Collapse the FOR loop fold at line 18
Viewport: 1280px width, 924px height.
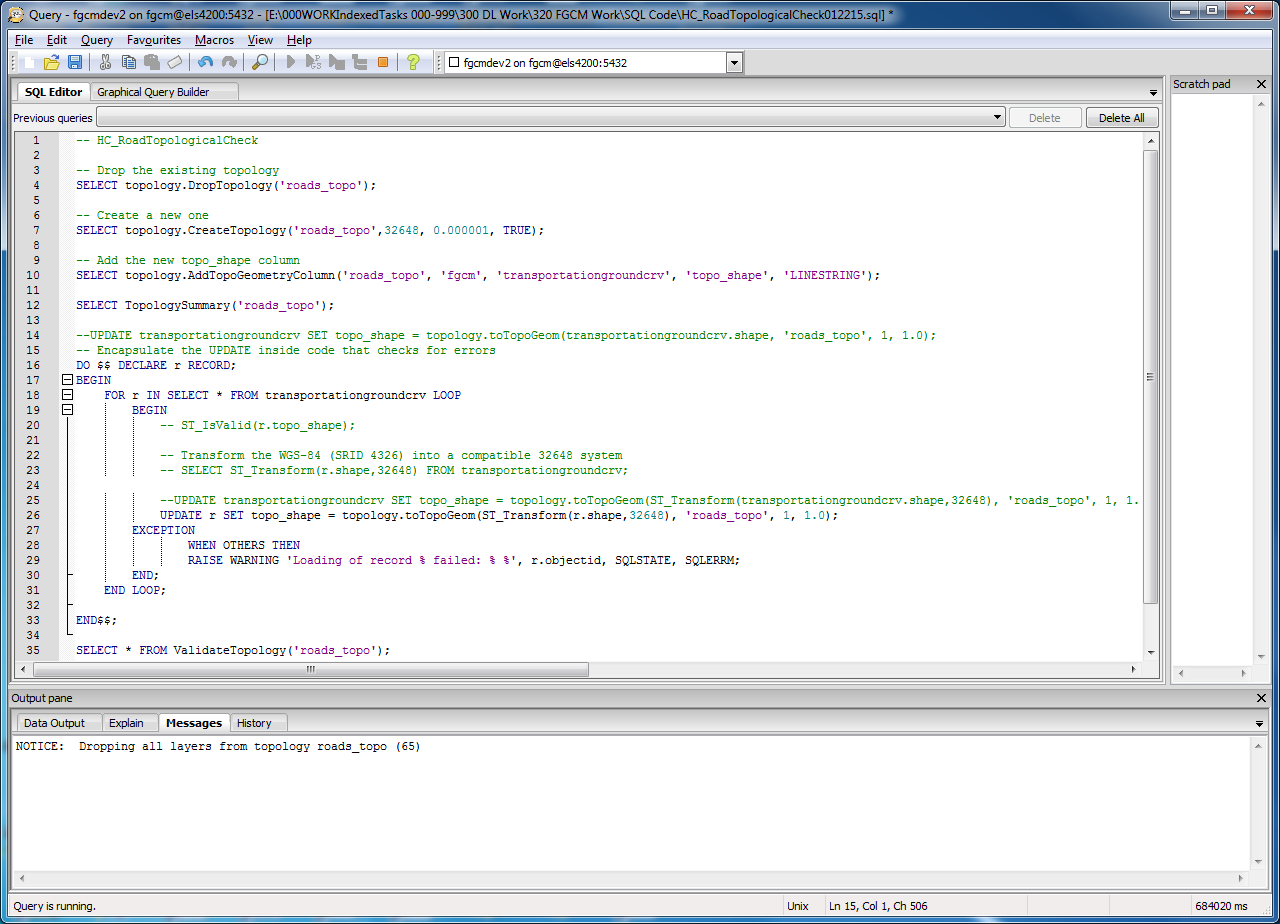click(67, 395)
